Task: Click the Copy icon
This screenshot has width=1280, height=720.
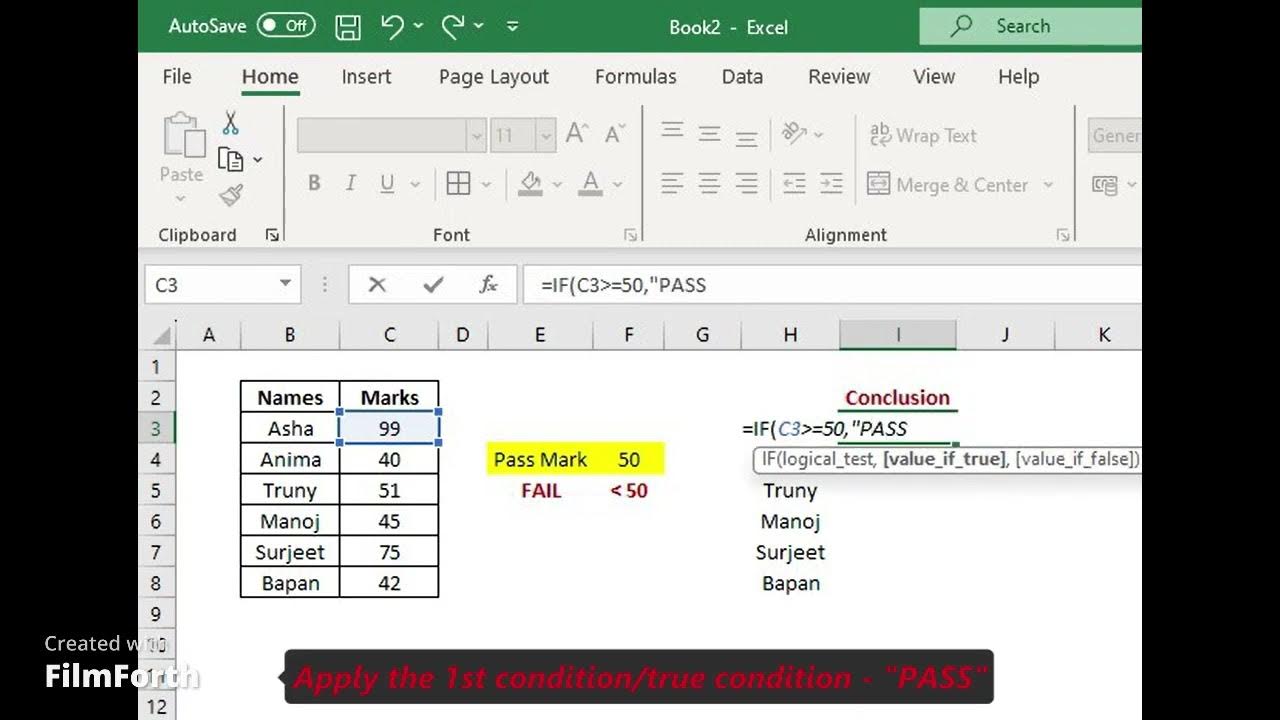Action: pos(231,159)
